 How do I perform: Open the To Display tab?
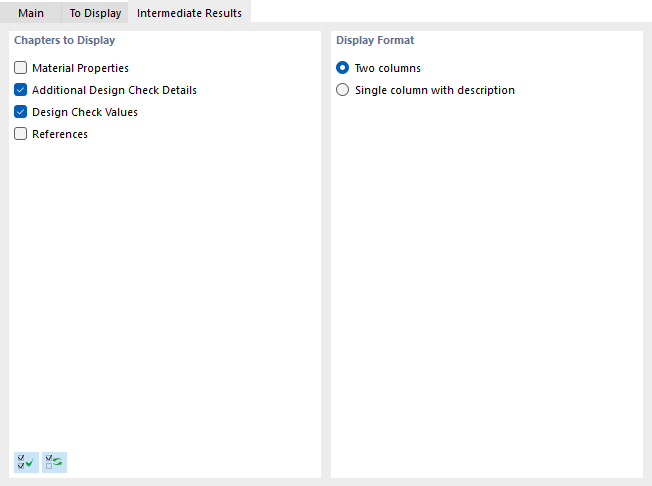(95, 13)
